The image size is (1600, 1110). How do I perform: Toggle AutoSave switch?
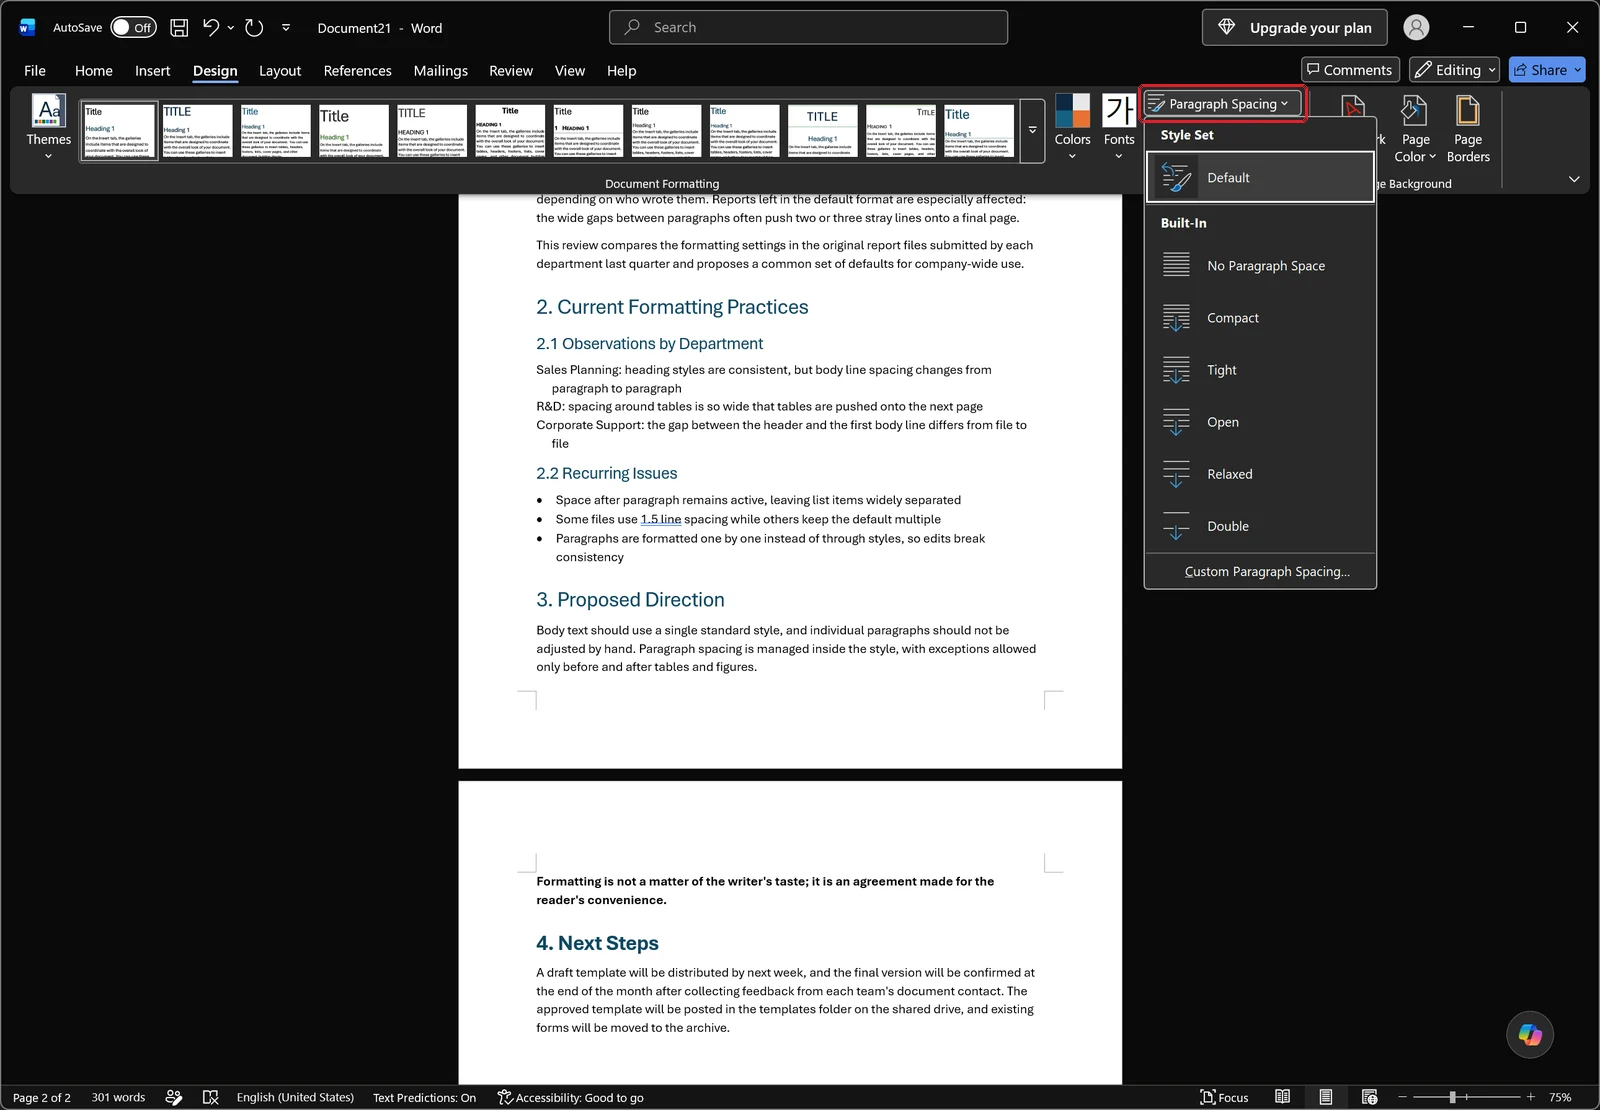133,28
